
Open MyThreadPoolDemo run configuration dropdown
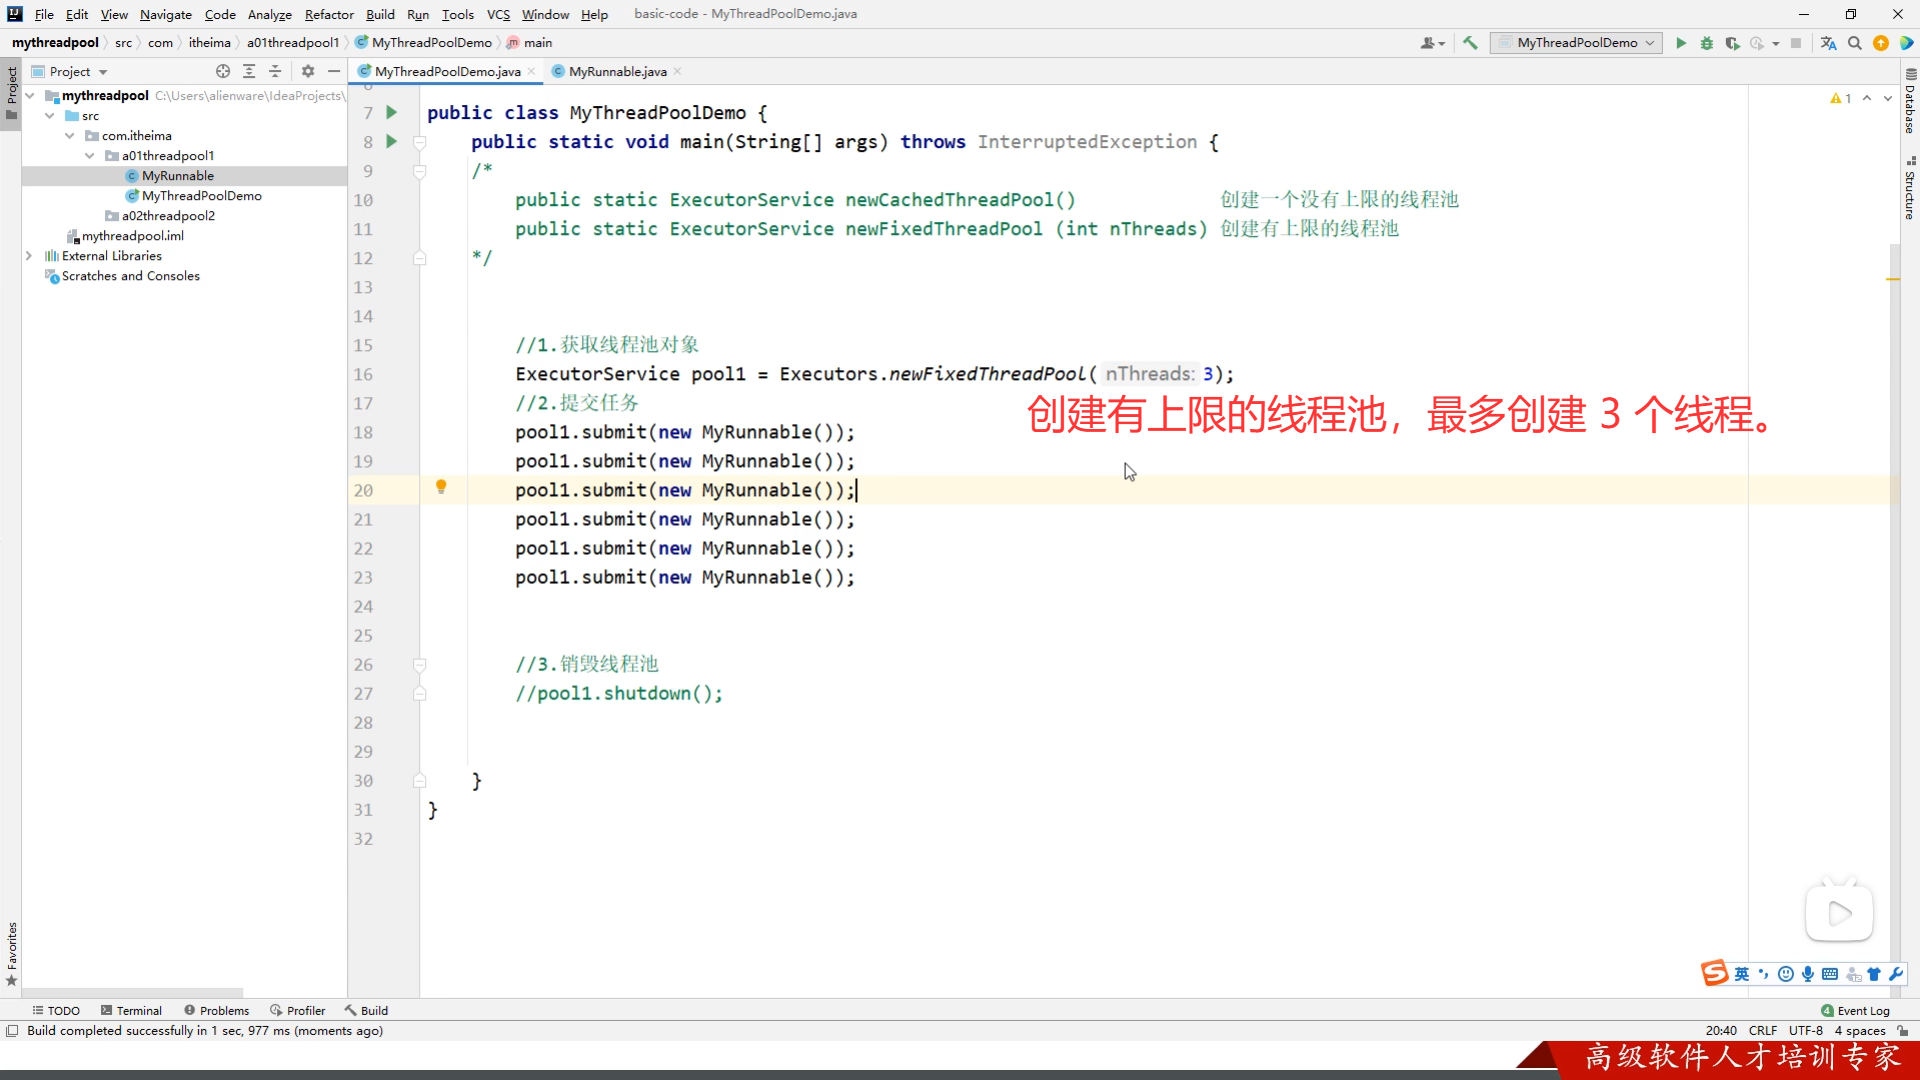coord(1576,43)
